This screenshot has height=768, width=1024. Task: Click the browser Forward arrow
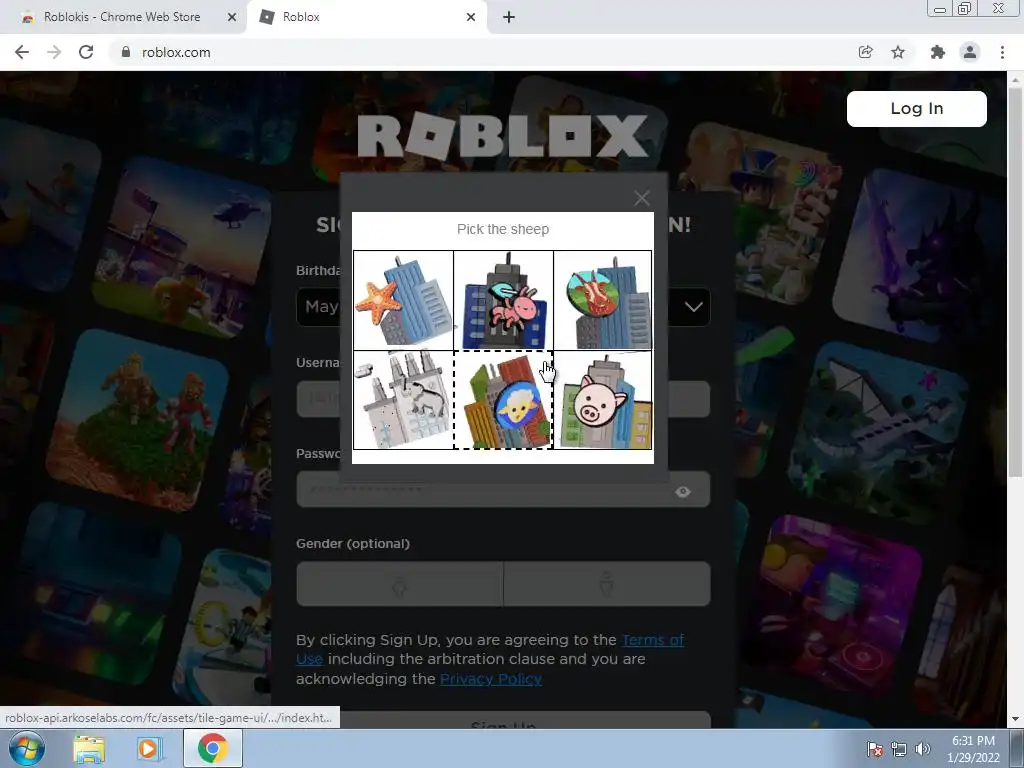point(54,52)
